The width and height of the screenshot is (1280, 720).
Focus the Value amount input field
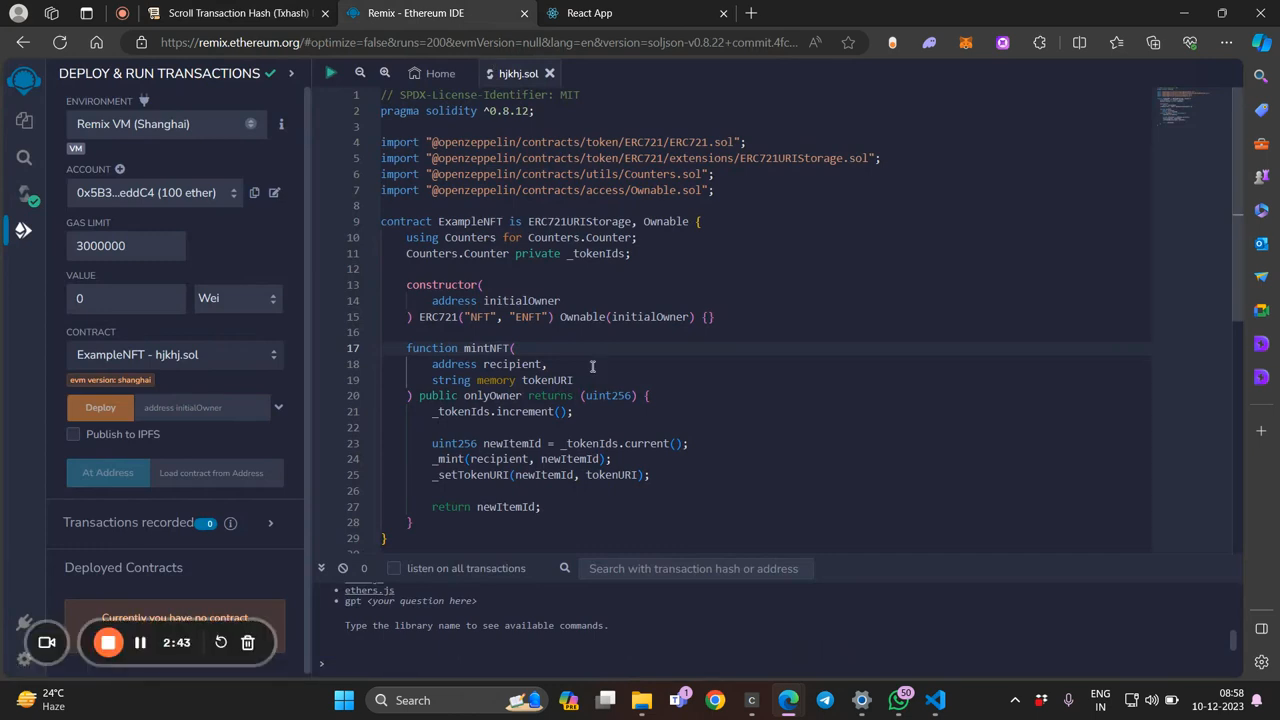pyautogui.click(x=126, y=298)
